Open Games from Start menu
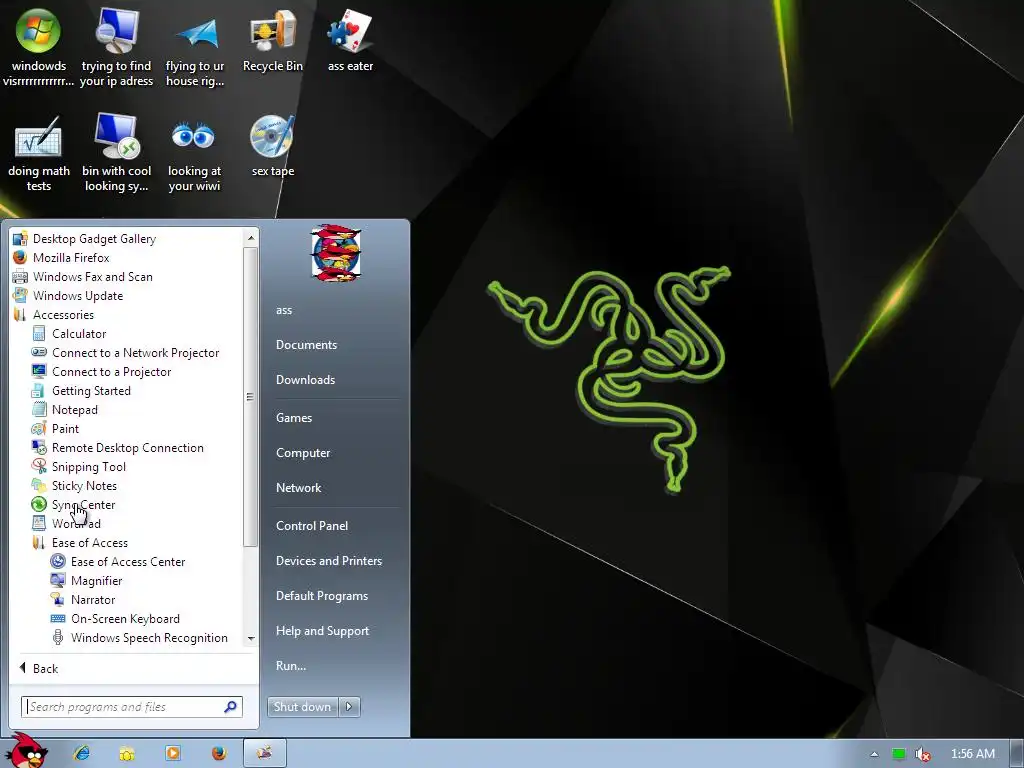Image resolution: width=1024 pixels, height=768 pixels. 294,418
